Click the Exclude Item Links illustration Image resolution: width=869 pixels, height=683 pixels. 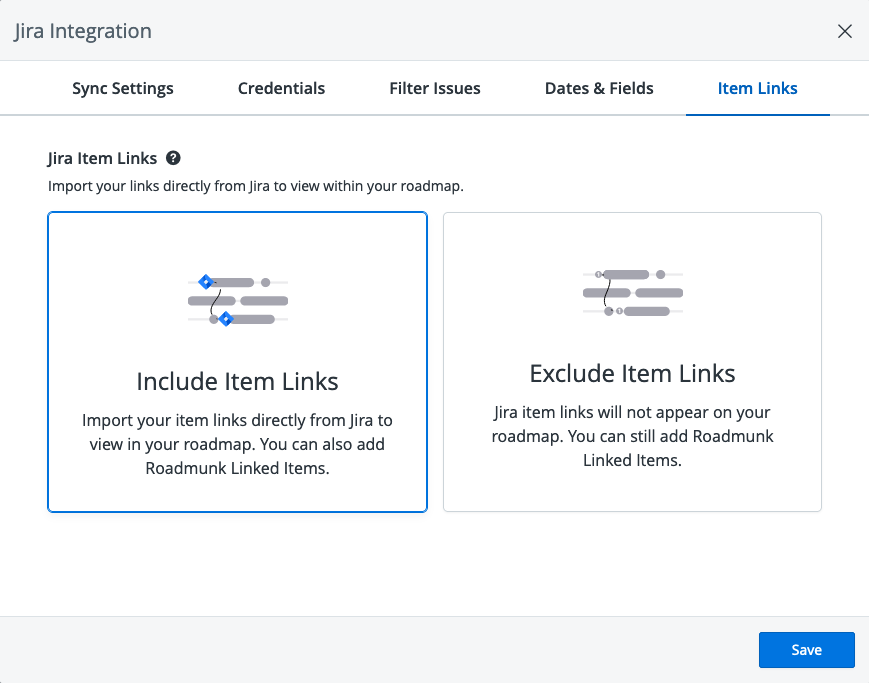[x=632, y=293]
